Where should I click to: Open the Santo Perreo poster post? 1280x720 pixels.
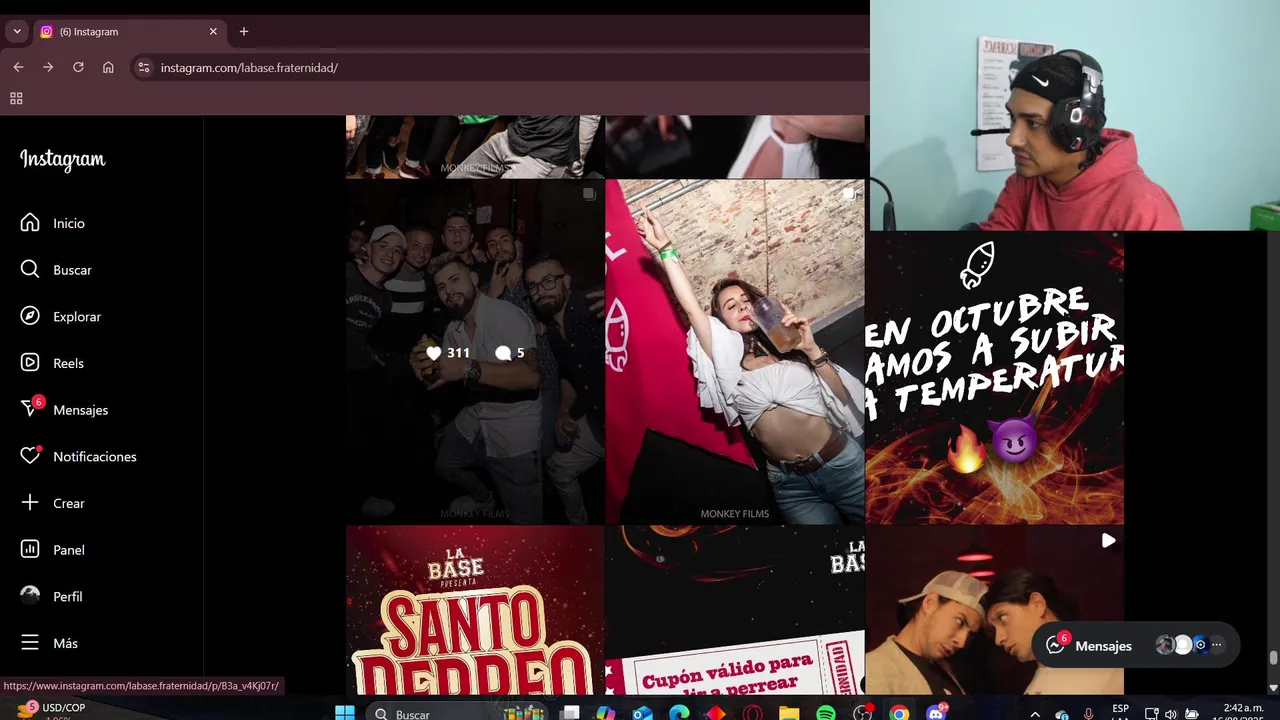(x=475, y=610)
